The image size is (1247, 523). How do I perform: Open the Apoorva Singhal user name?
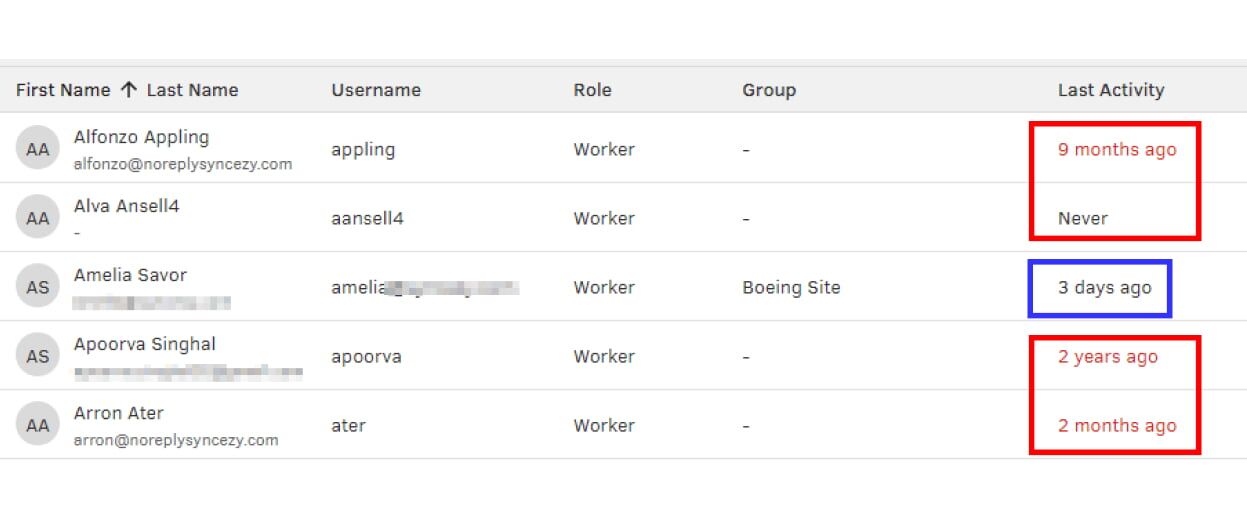click(x=144, y=344)
